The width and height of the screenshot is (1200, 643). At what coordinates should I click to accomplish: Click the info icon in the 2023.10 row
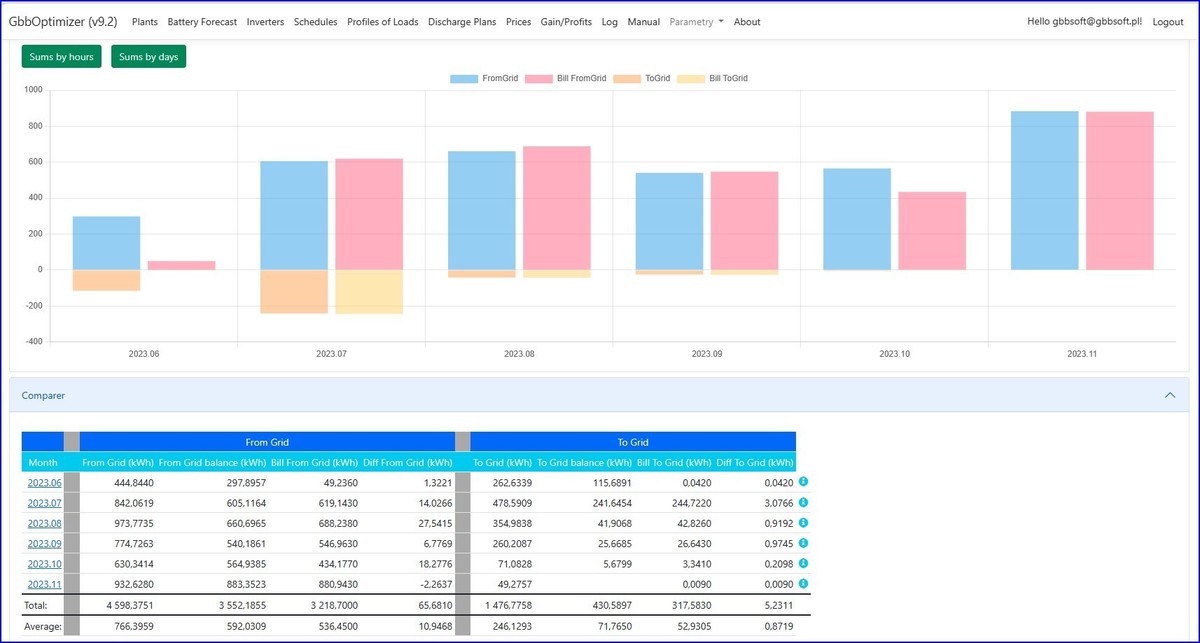803,563
